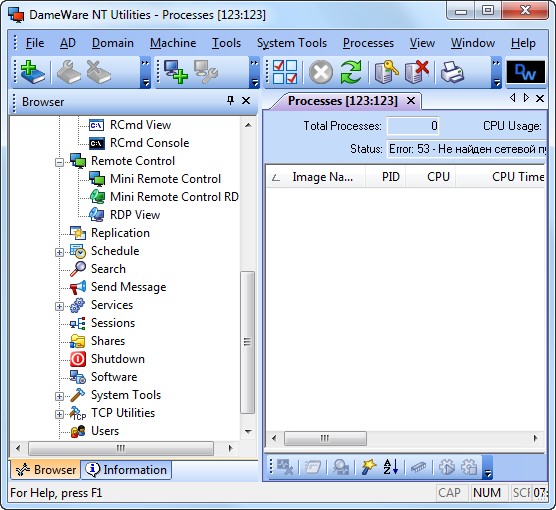Click the find process binoculars icon
Viewport: 556px width, 510px height.
click(341, 467)
